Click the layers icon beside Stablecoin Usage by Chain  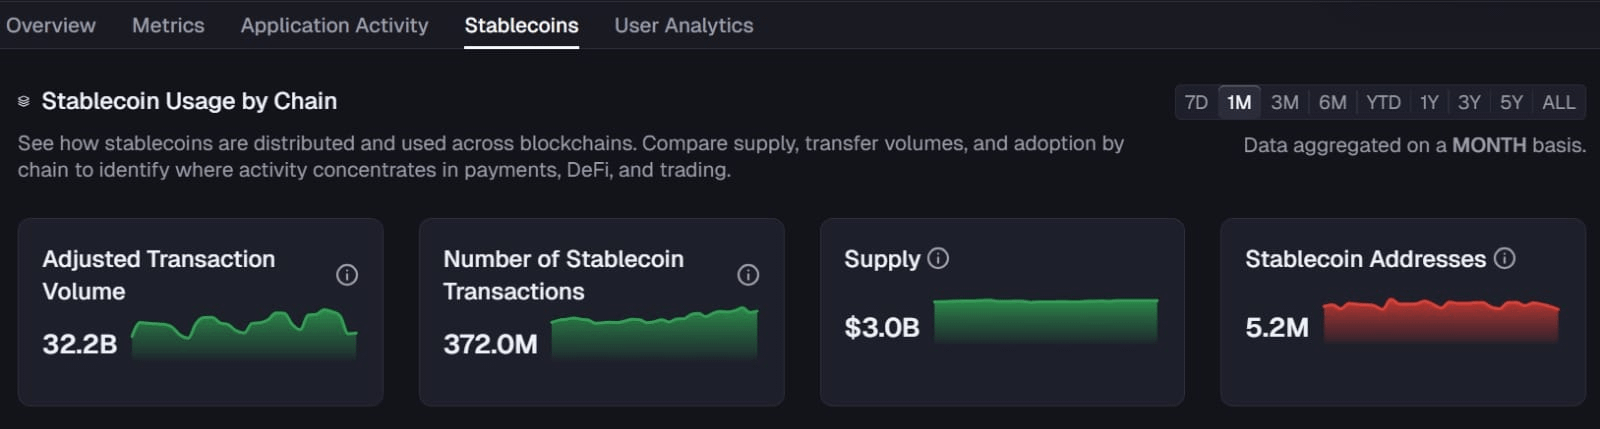[x=24, y=102]
